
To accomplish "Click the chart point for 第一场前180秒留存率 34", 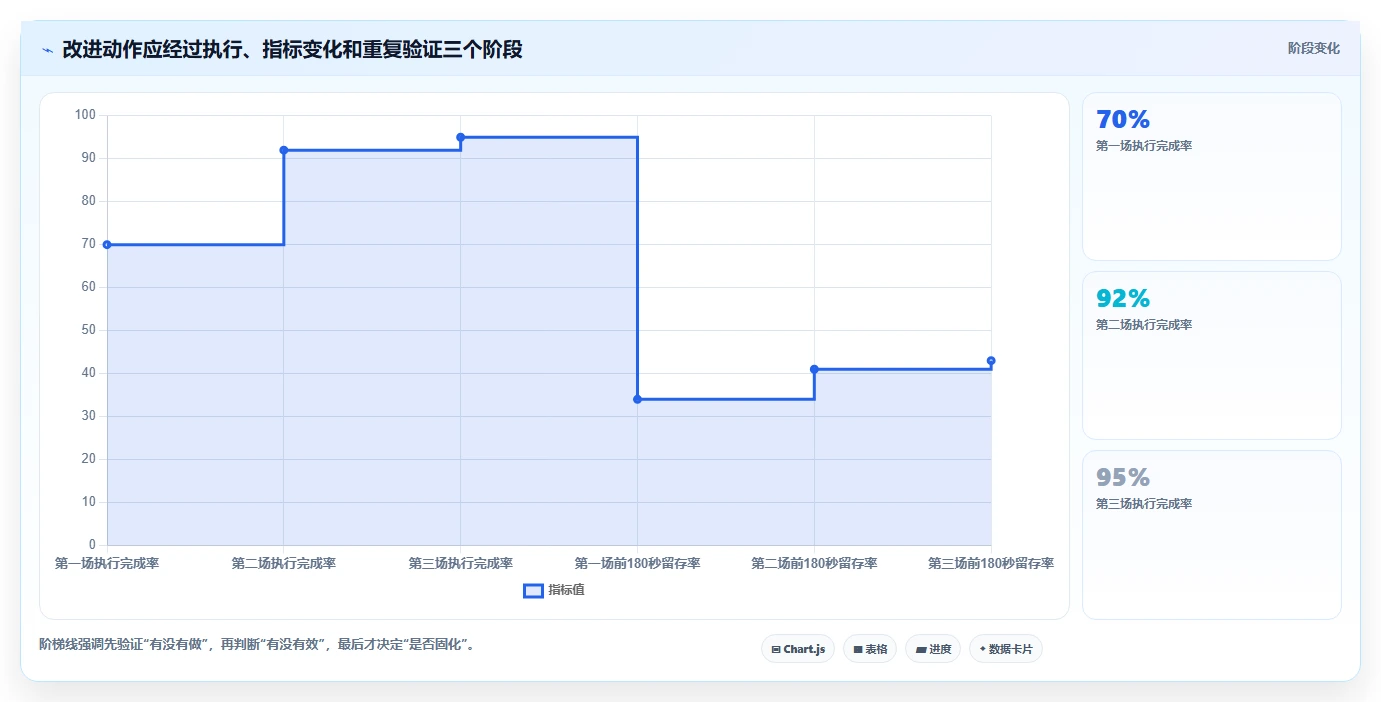I will coord(637,399).
